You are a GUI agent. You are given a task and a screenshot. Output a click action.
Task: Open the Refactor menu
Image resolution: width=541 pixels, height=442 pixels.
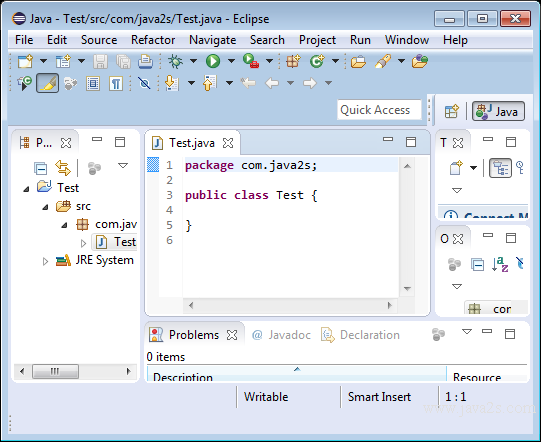153,40
